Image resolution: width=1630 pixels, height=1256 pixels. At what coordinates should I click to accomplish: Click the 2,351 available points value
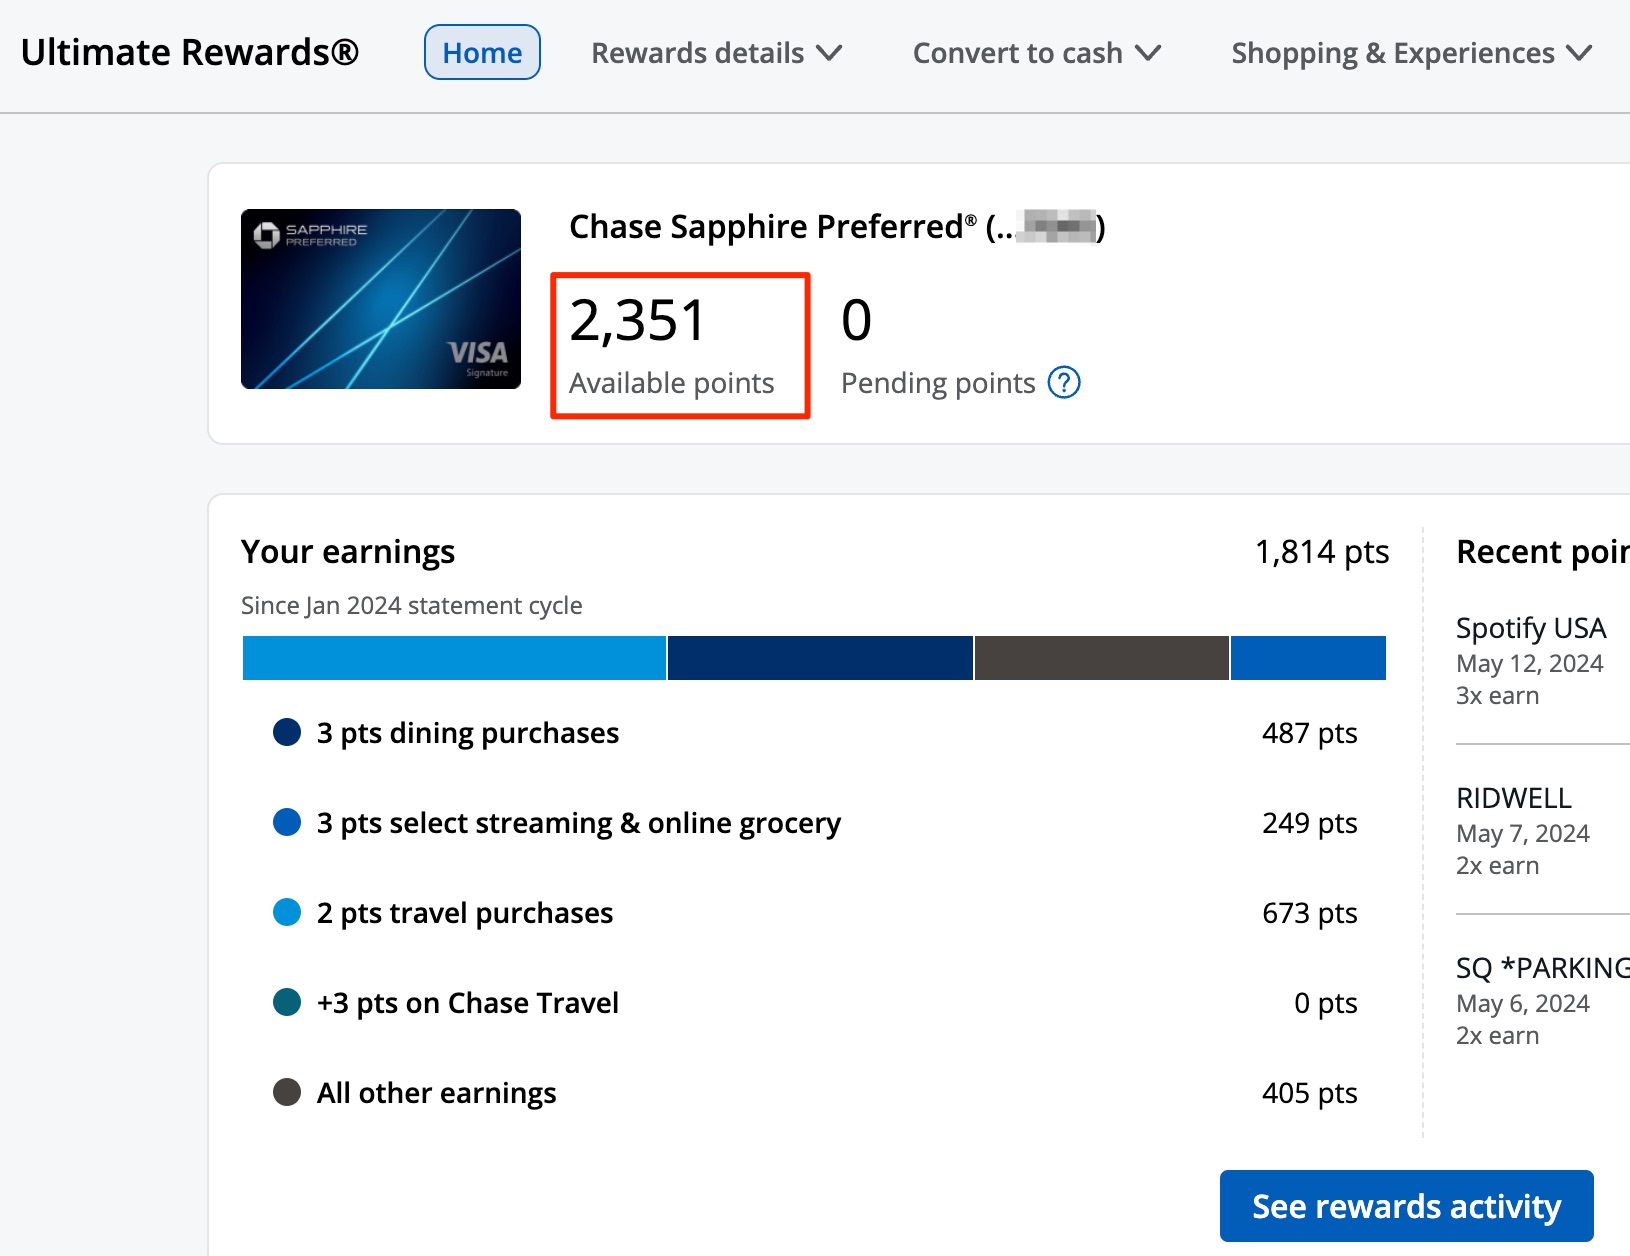[x=639, y=319]
